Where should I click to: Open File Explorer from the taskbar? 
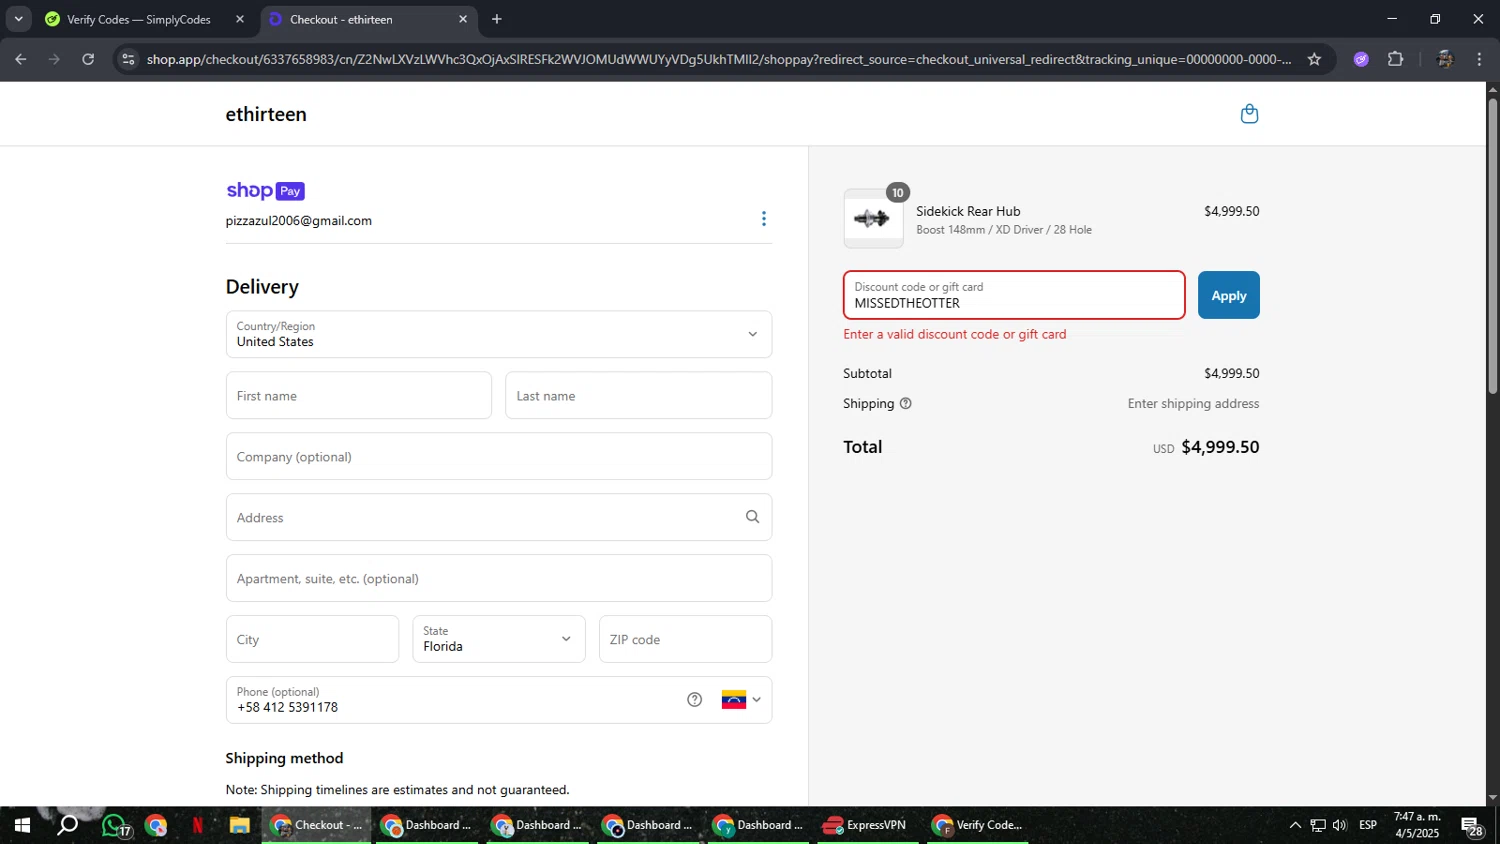coord(239,826)
